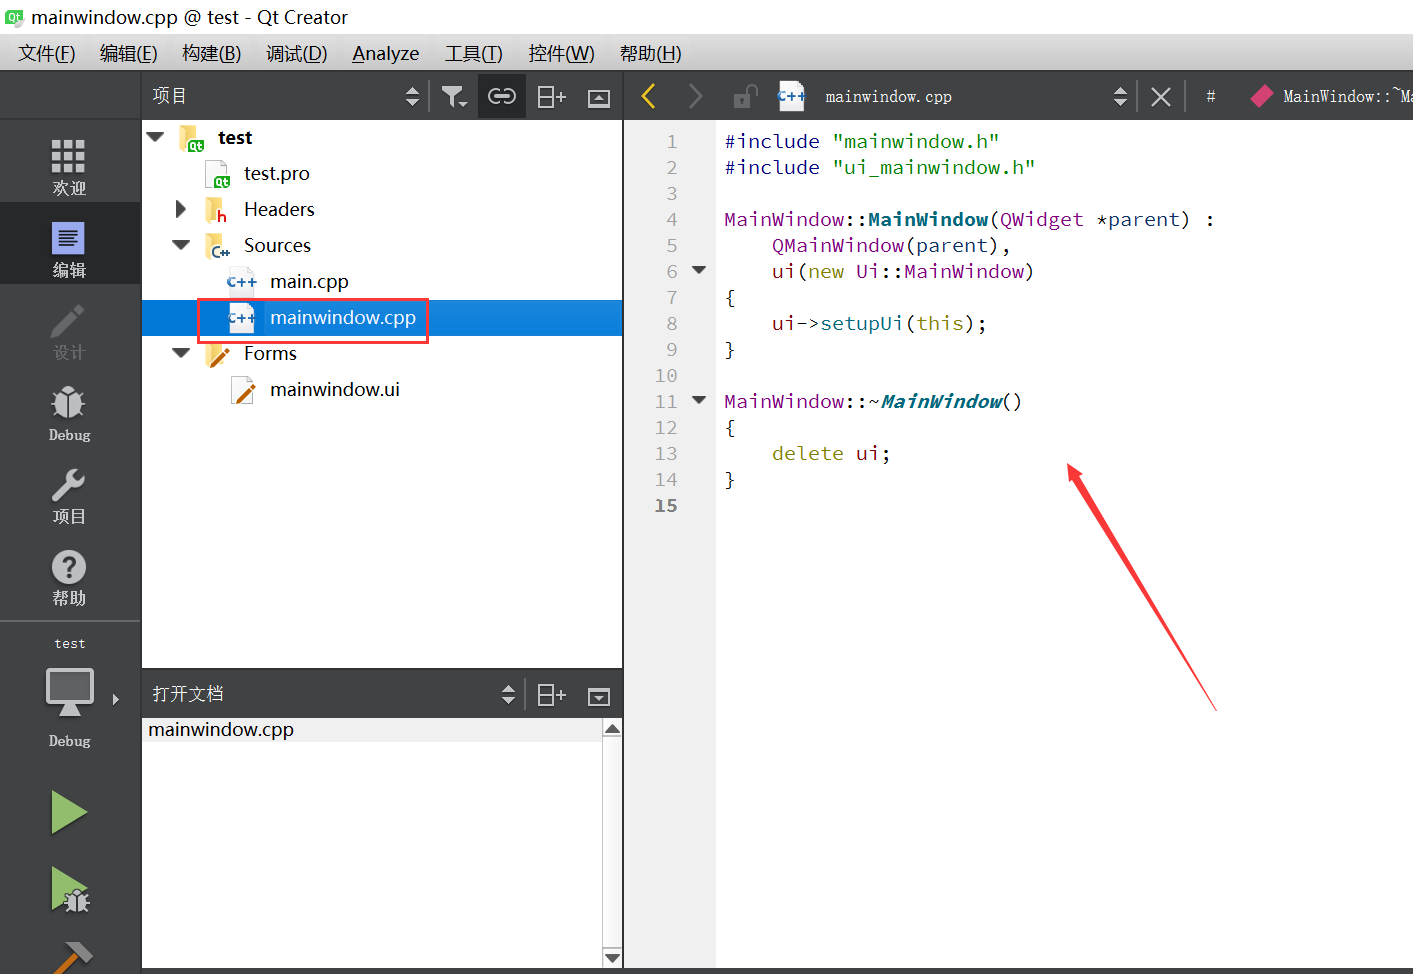1413x974 pixels.
Task: Click the #include "mainwindow.h" line
Action: coord(862,142)
